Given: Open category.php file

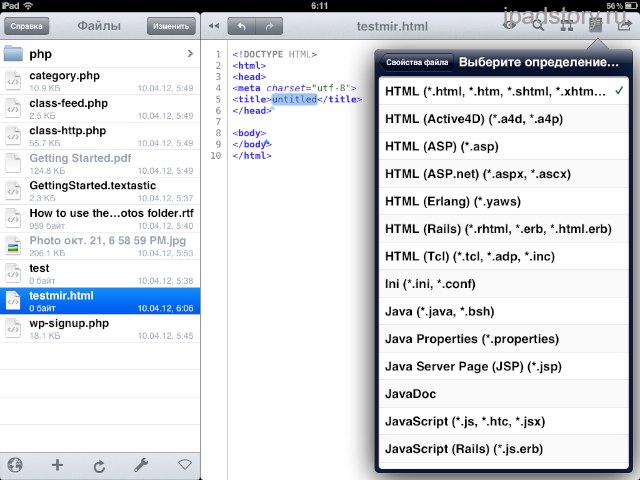Looking at the screenshot, I should (x=100, y=81).
